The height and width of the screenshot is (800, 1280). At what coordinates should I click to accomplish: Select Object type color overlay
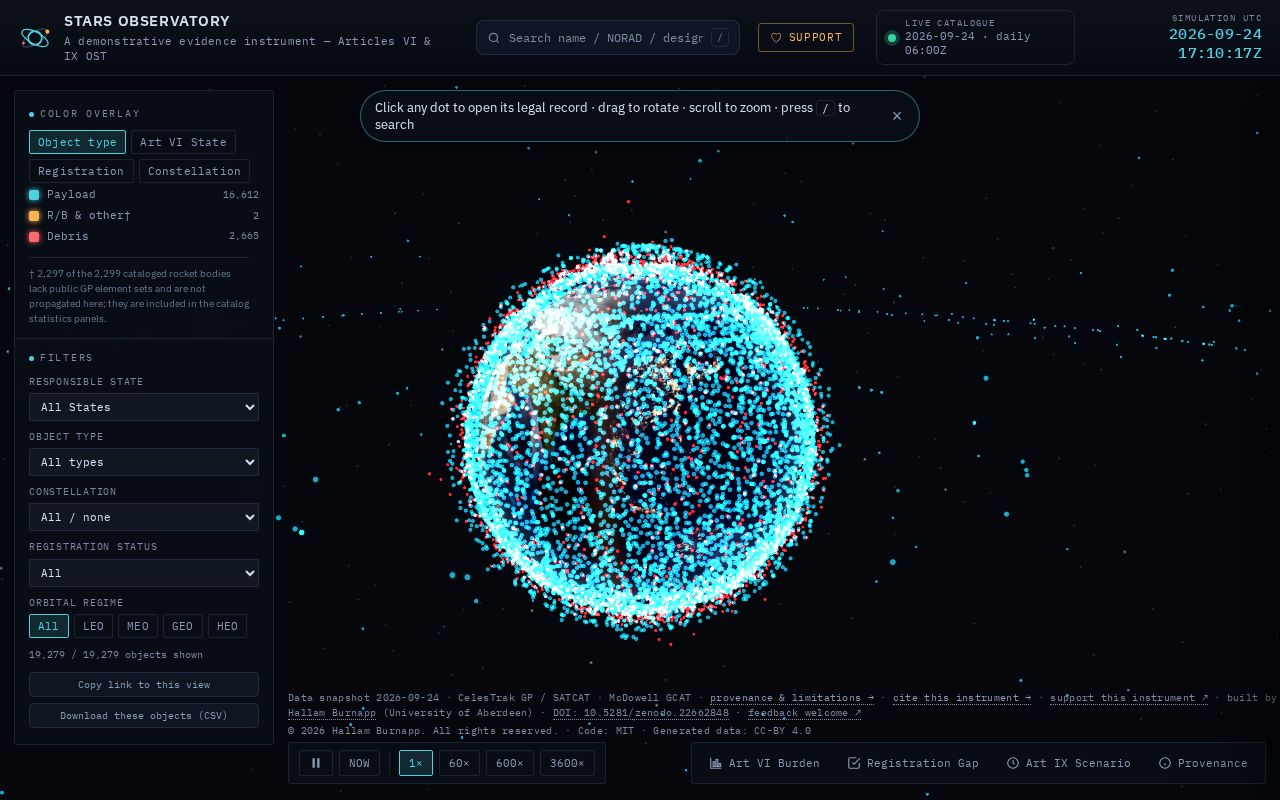click(x=77, y=142)
